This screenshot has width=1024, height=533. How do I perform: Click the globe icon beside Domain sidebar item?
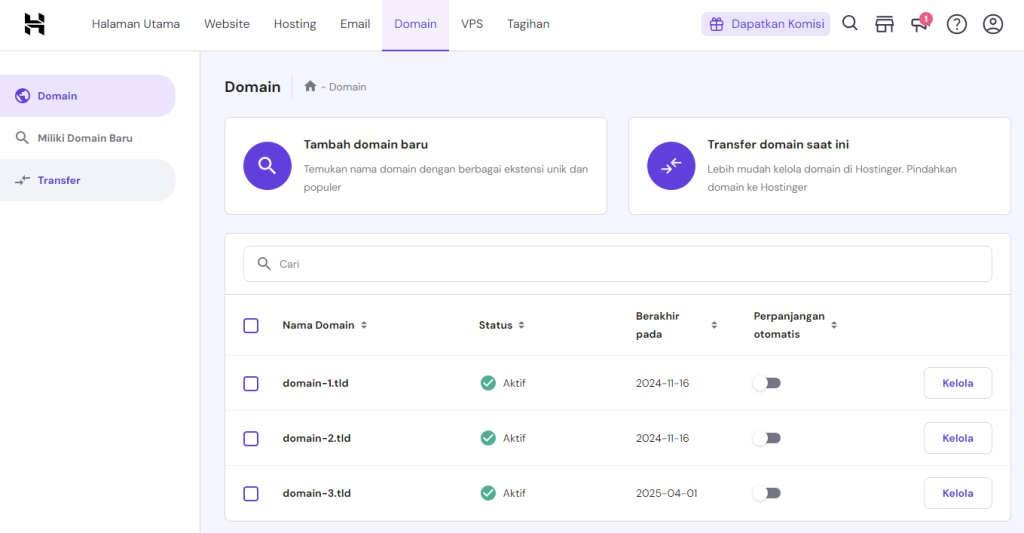pos(22,96)
